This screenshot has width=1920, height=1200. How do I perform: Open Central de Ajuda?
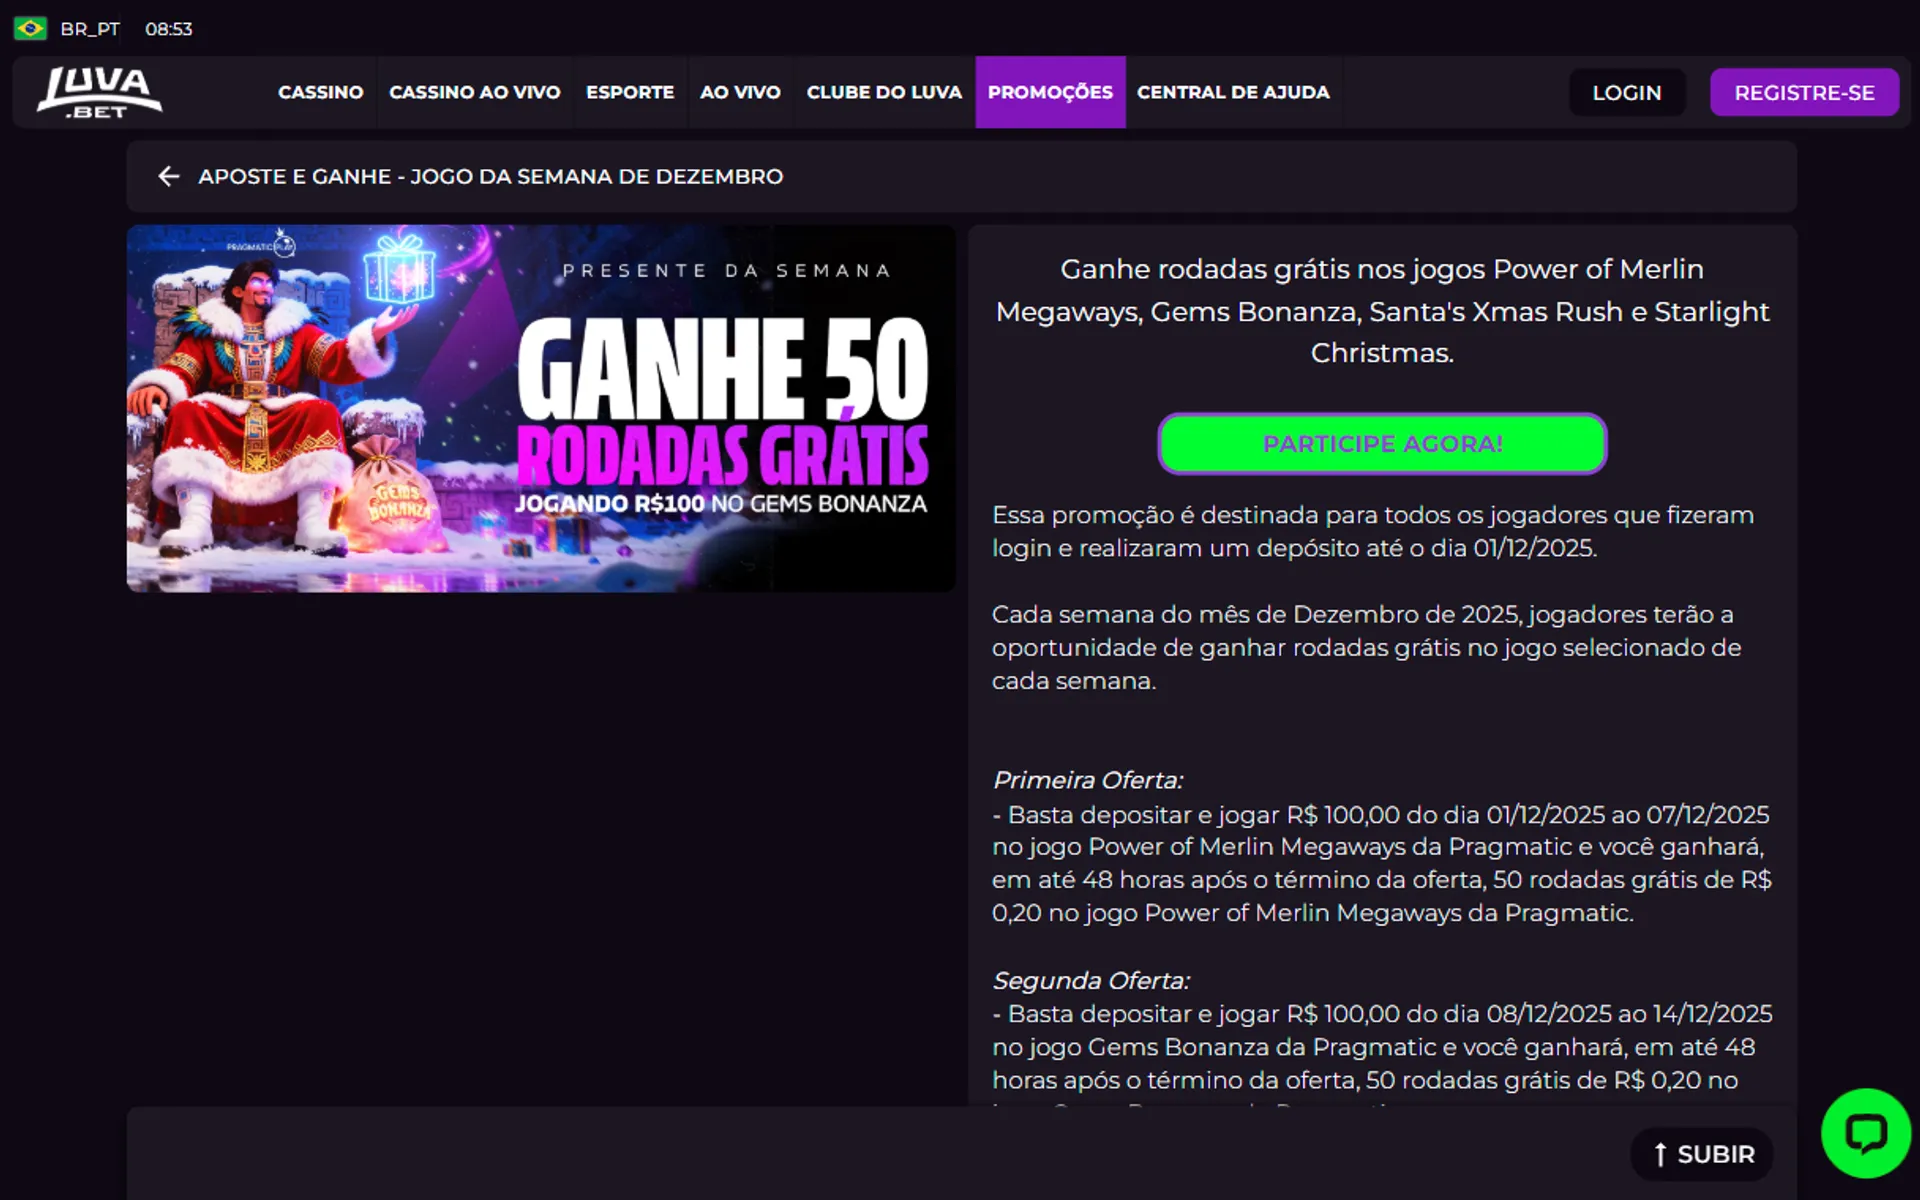[x=1233, y=92]
